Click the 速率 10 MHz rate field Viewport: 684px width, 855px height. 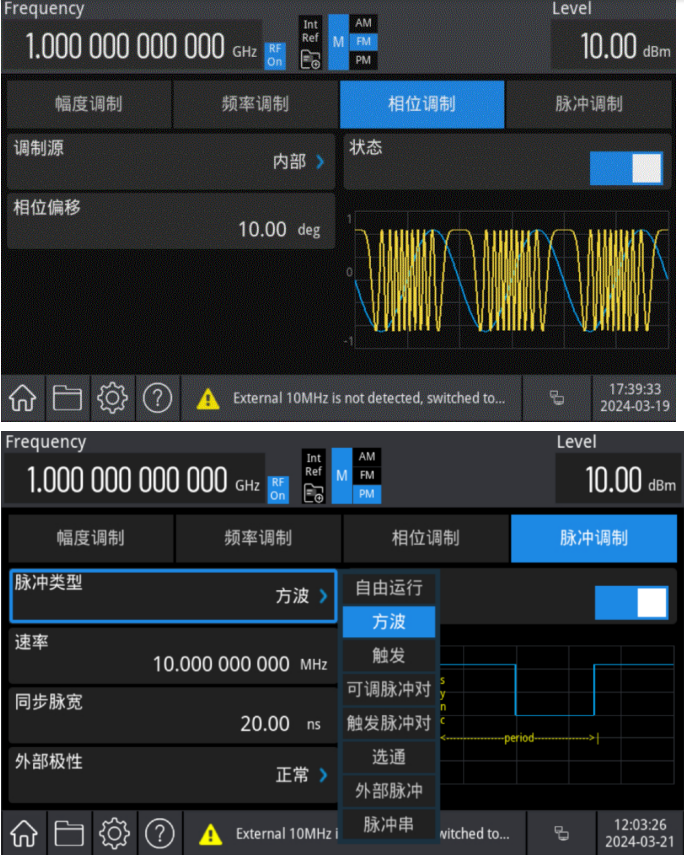tap(170, 654)
